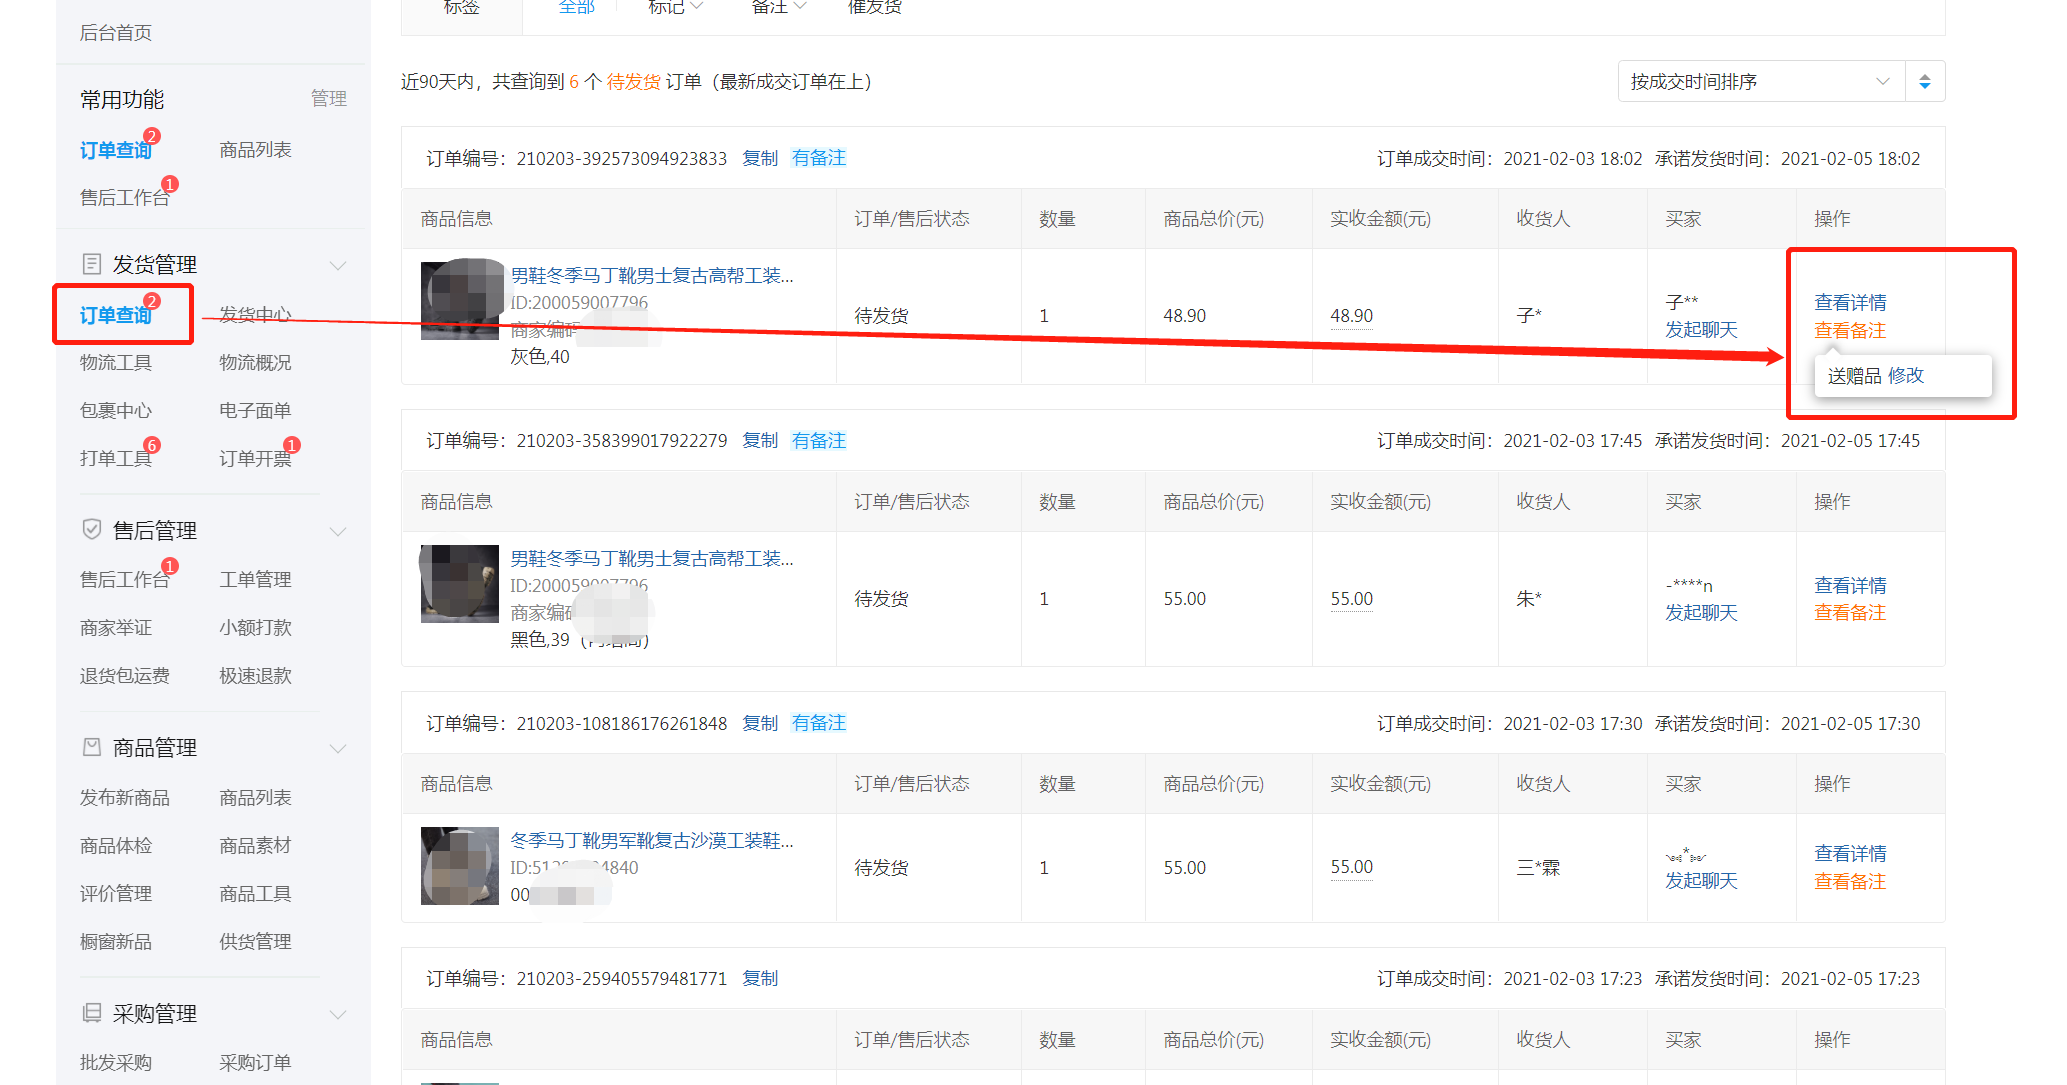Image resolution: width=2067 pixels, height=1085 pixels.
Task: Open 打单工具 in the sidebar
Action: 116,458
